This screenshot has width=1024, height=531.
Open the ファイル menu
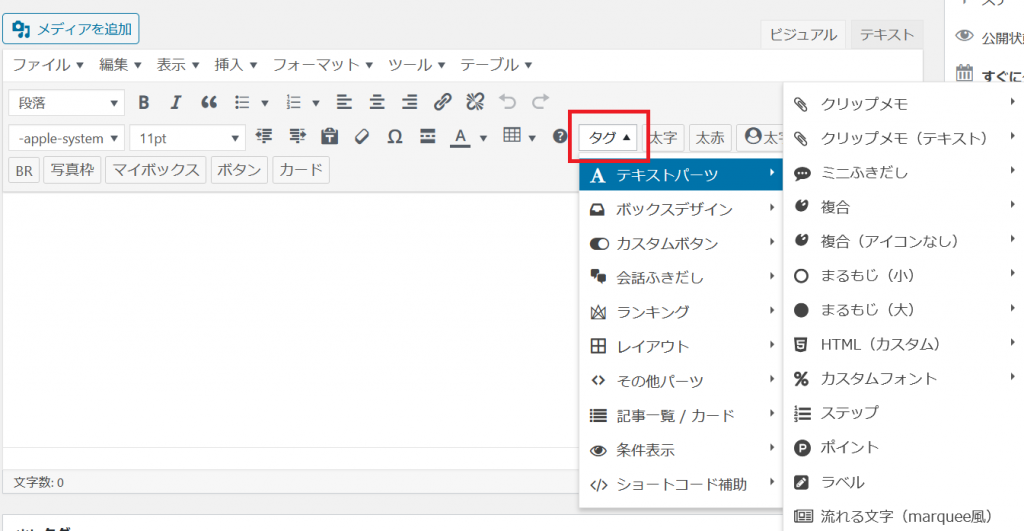pyautogui.click(x=48, y=65)
